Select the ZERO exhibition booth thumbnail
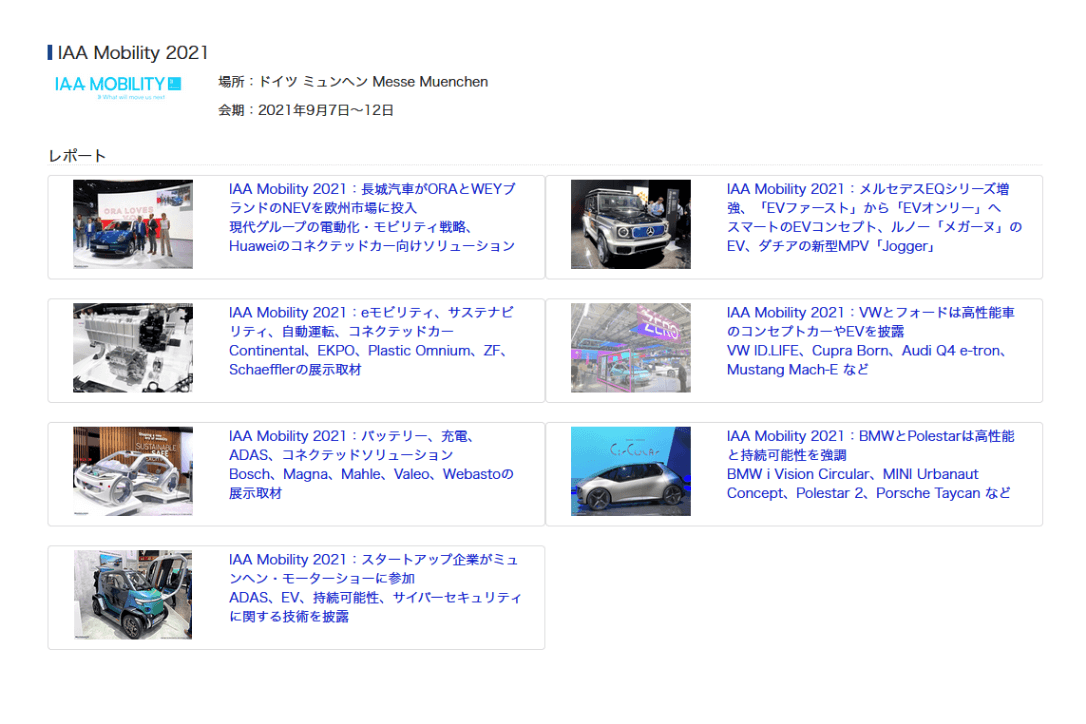The image size is (1086, 724). tap(630, 348)
